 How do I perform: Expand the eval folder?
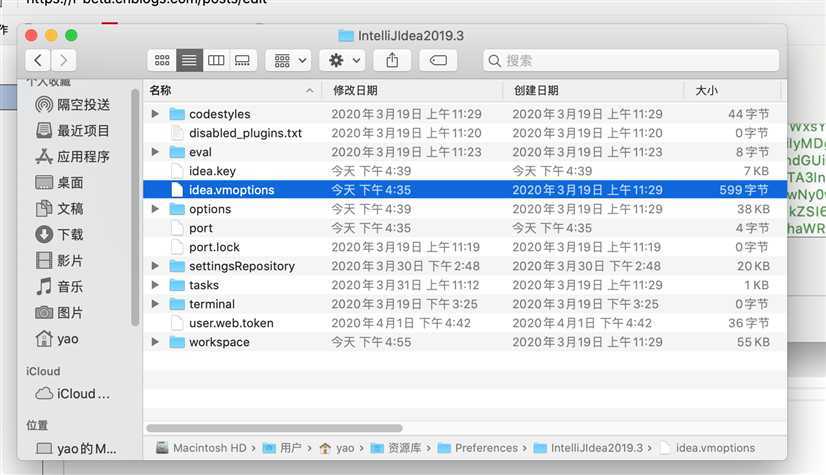(155, 152)
